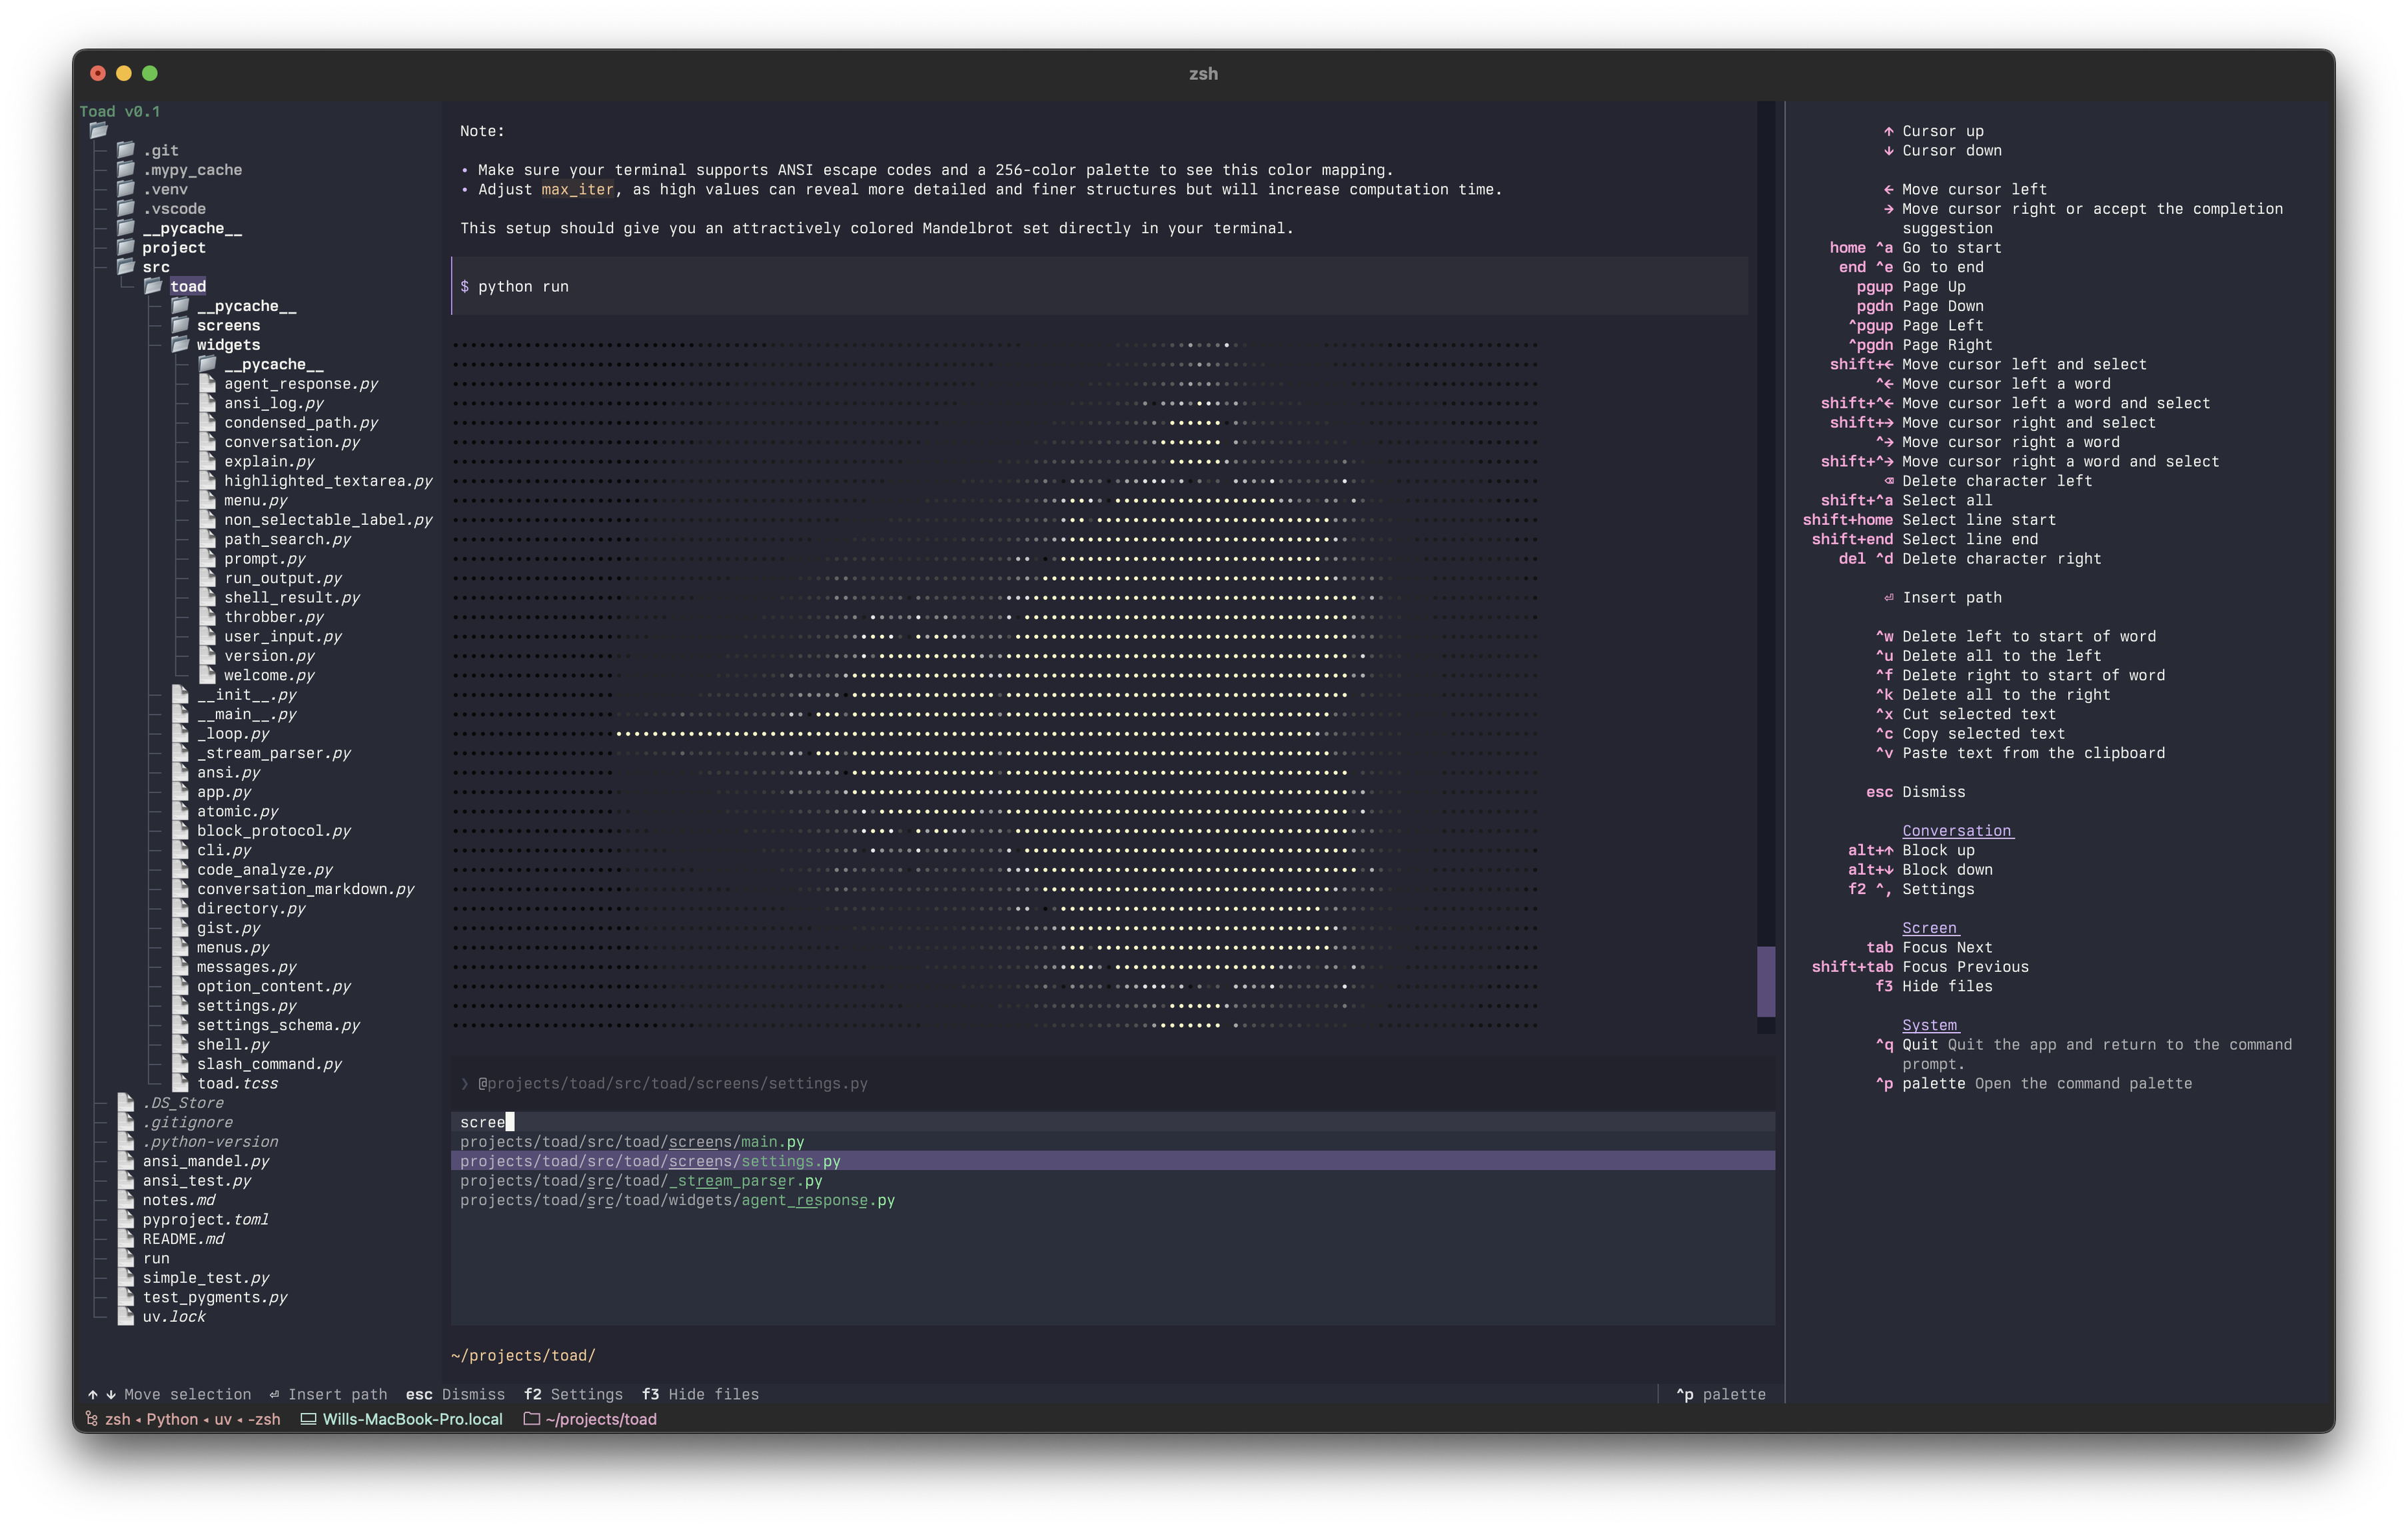Open settings_schema.py in file tree
Screen dimensions: 2408x1529
click(x=278, y=1025)
